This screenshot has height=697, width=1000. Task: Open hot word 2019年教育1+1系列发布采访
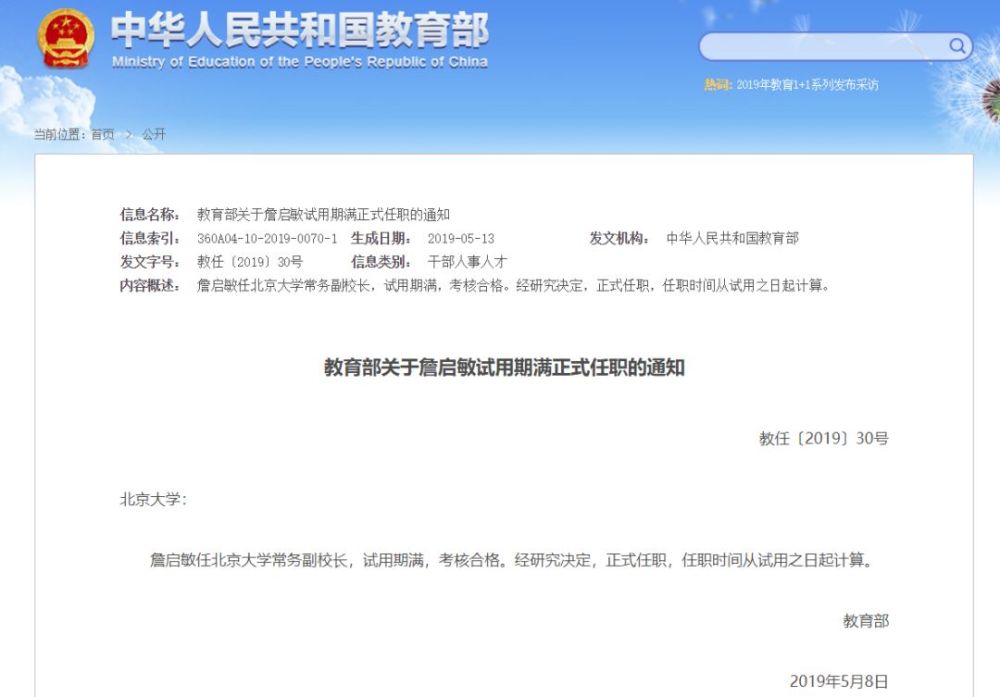807,85
